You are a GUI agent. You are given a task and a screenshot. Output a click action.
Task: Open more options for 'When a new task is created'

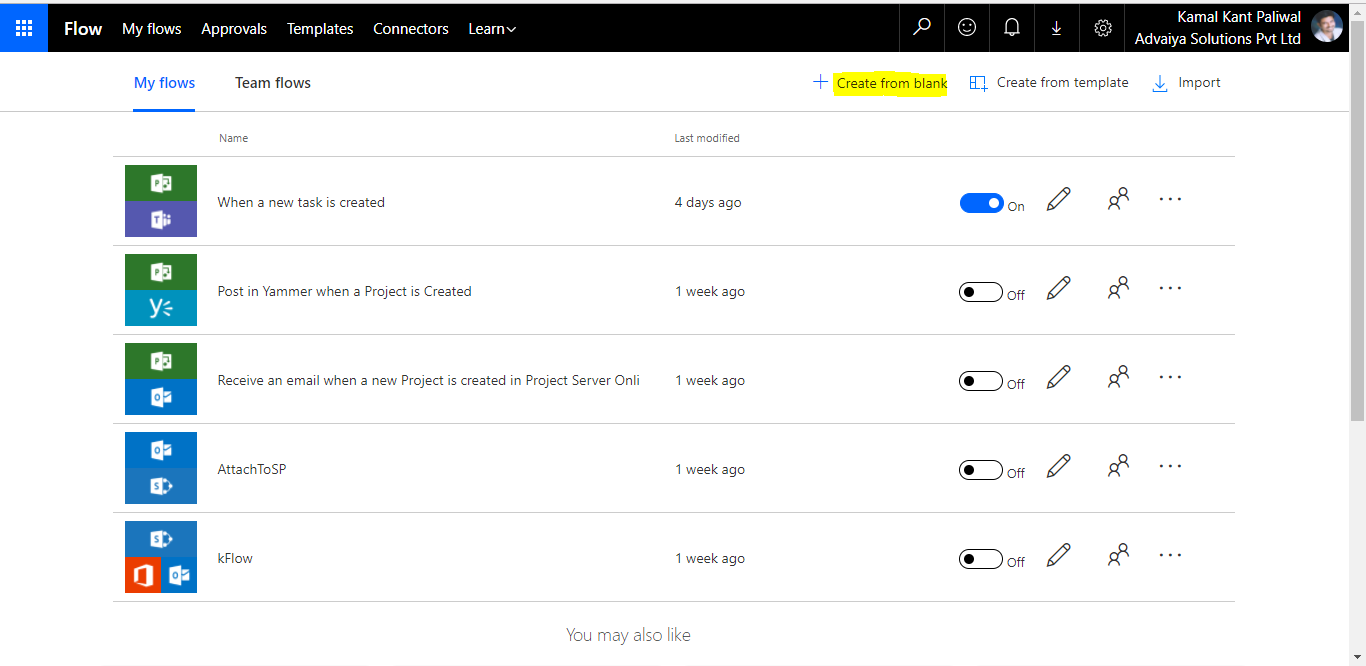click(x=1170, y=199)
